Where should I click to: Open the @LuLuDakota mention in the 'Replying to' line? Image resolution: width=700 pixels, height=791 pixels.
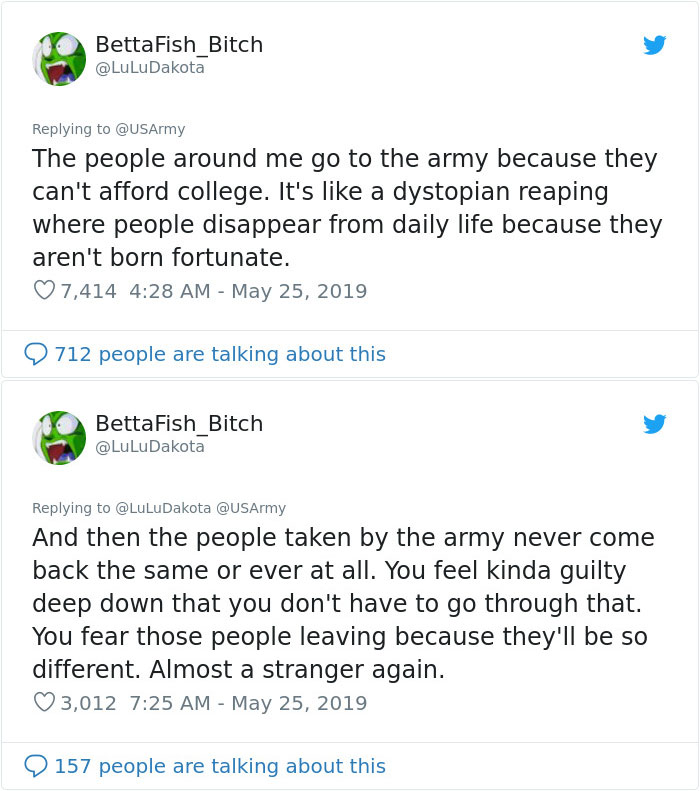coord(163,508)
